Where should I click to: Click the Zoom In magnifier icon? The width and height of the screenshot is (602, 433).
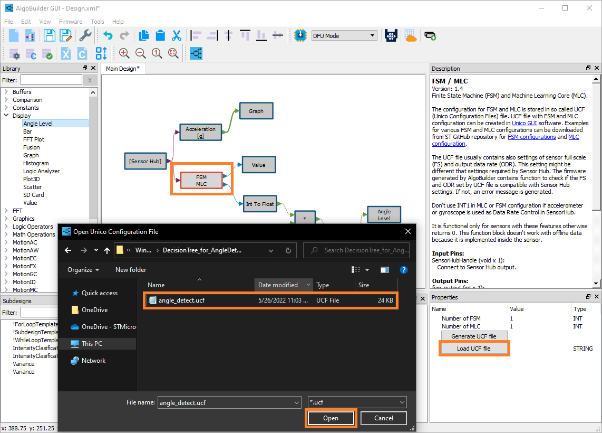tap(124, 53)
